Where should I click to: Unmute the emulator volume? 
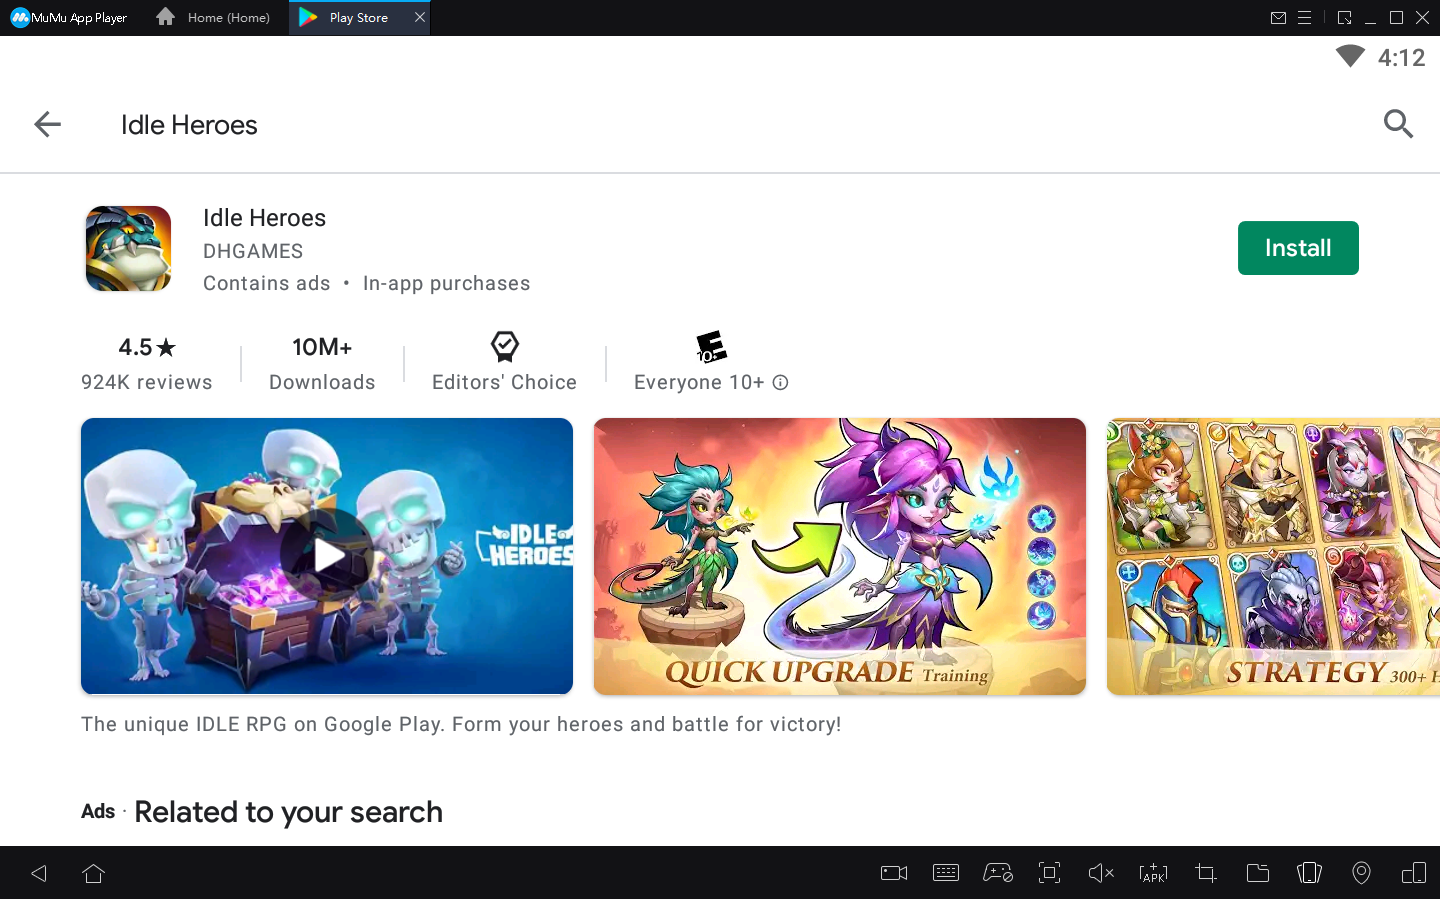[x=1101, y=873]
